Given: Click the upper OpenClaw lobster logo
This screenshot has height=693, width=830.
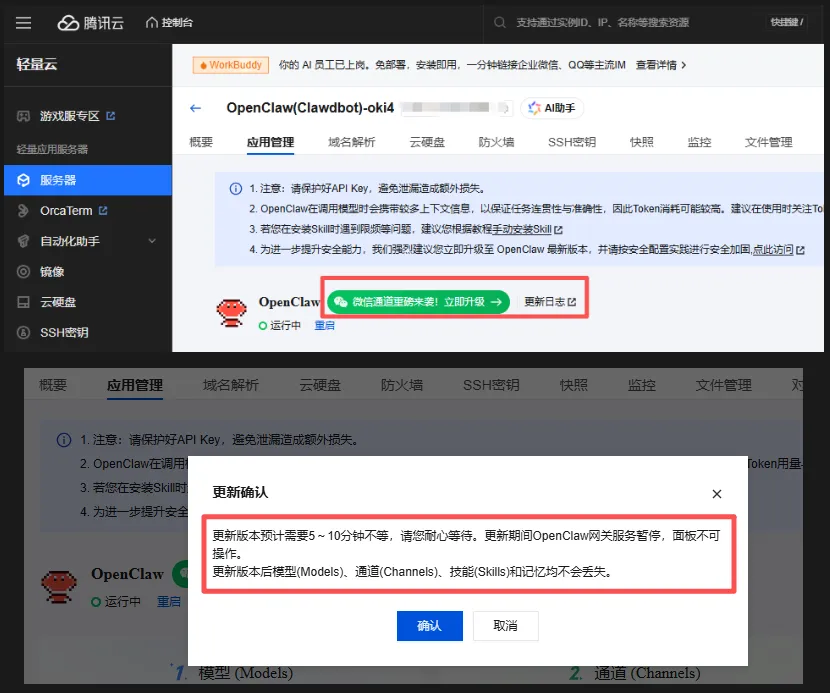Looking at the screenshot, I should (x=231, y=312).
